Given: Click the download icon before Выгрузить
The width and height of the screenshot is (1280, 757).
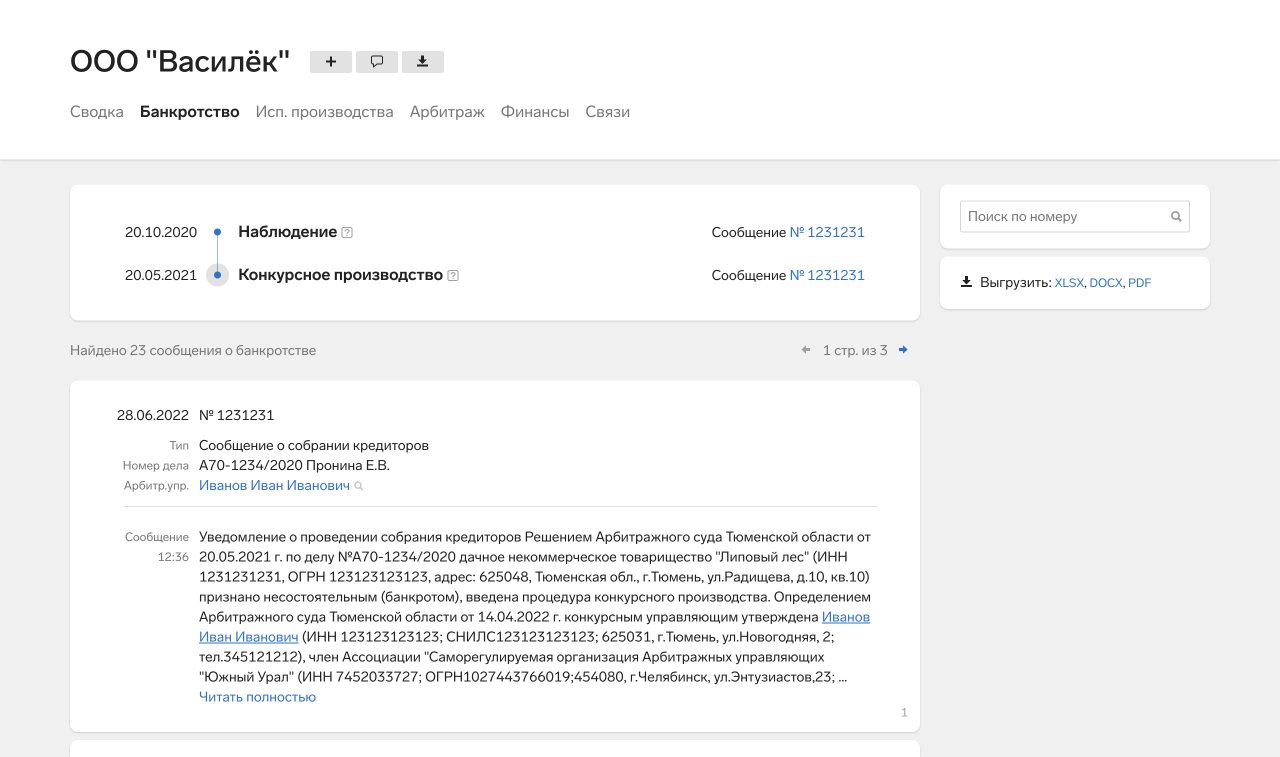Looking at the screenshot, I should click(x=966, y=282).
